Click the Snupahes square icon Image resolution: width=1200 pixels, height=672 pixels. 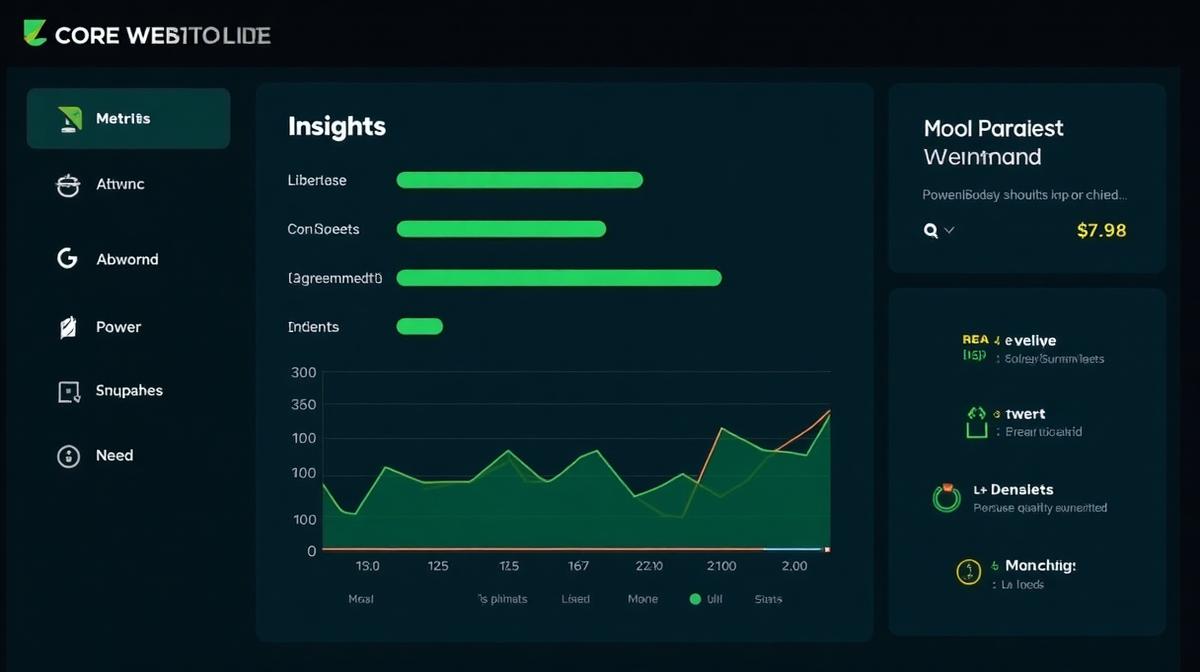click(68, 392)
